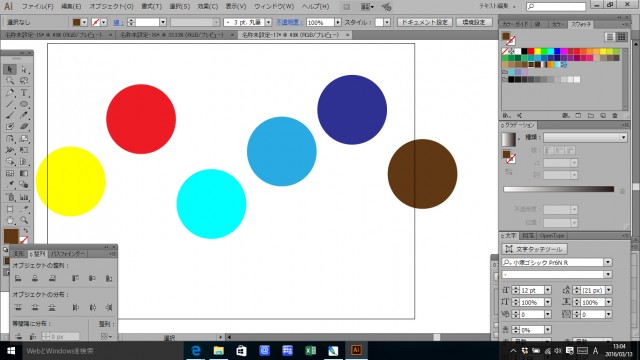Image resolution: width=640 pixels, height=360 pixels.
Task: Open font style dropdown below font name
Action: [x=608, y=275]
